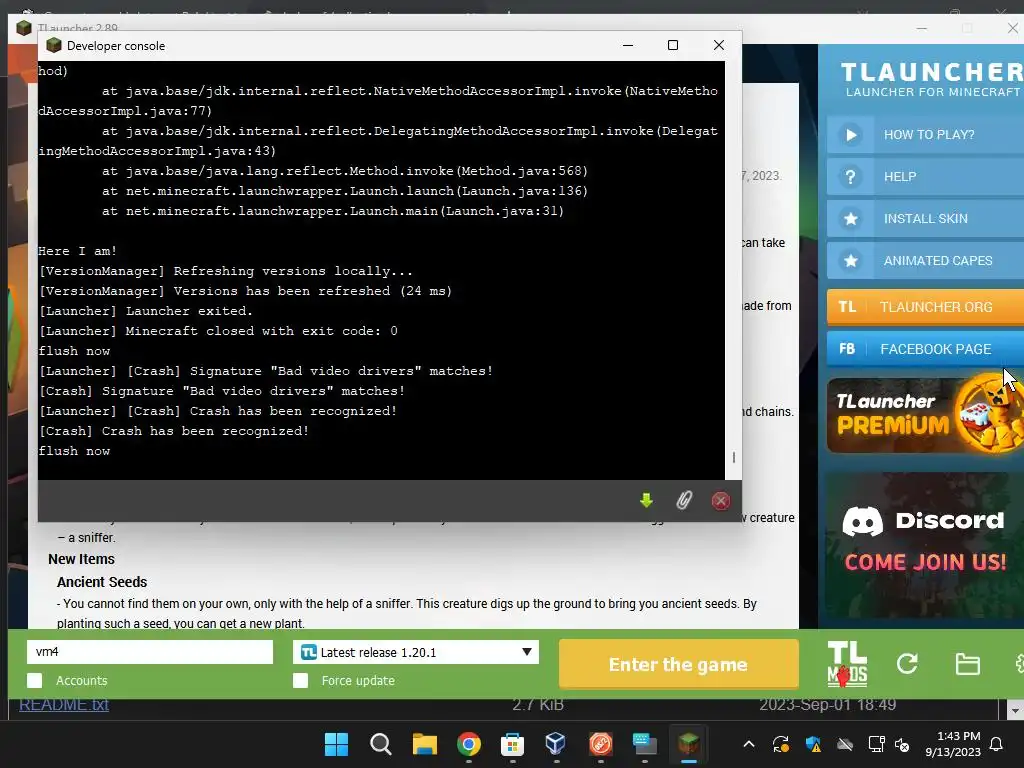The image size is (1024, 768).
Task: Click the username field containing vm4
Action: (x=150, y=652)
